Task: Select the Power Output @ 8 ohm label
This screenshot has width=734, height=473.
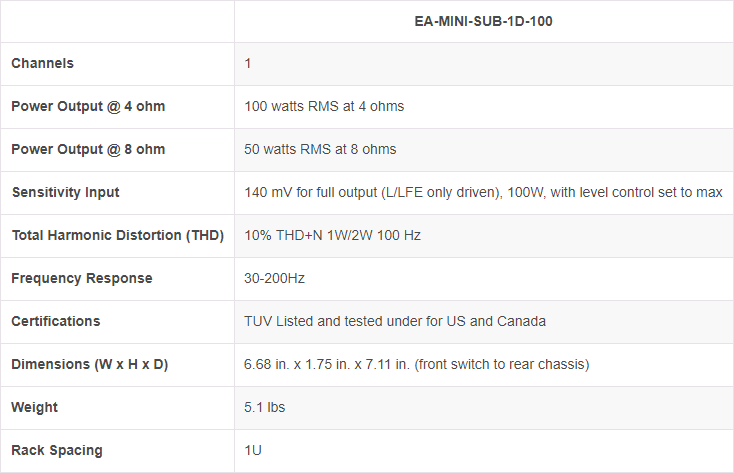Action: pyautogui.click(x=88, y=149)
